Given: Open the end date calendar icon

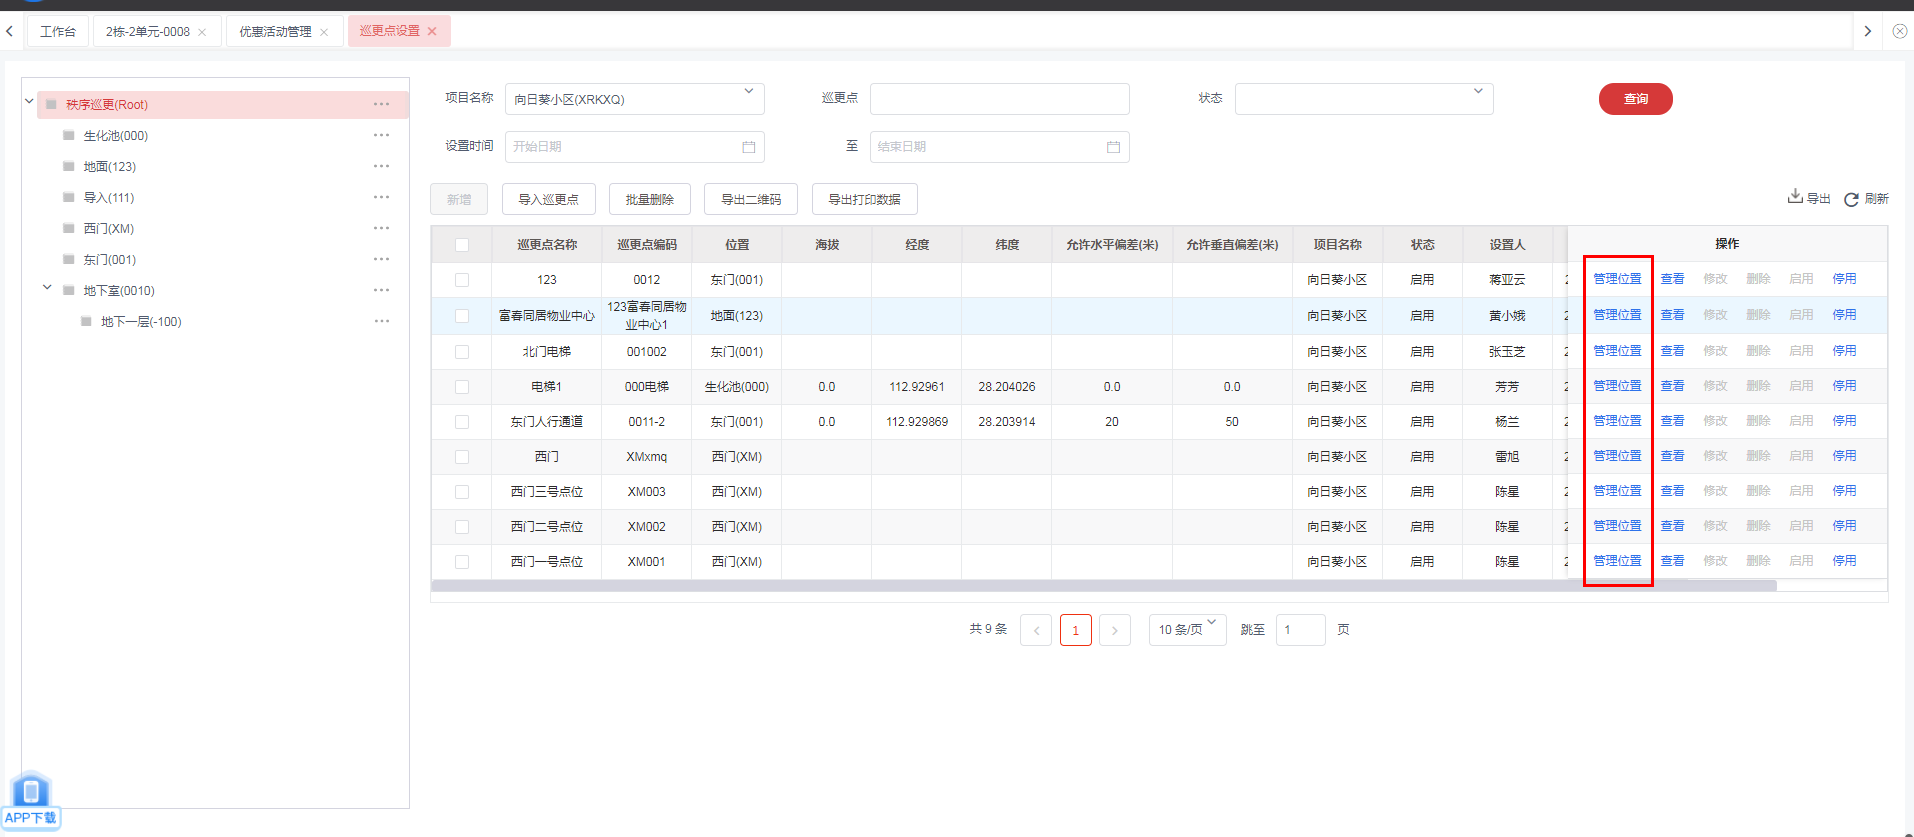Looking at the screenshot, I should 1113,147.
